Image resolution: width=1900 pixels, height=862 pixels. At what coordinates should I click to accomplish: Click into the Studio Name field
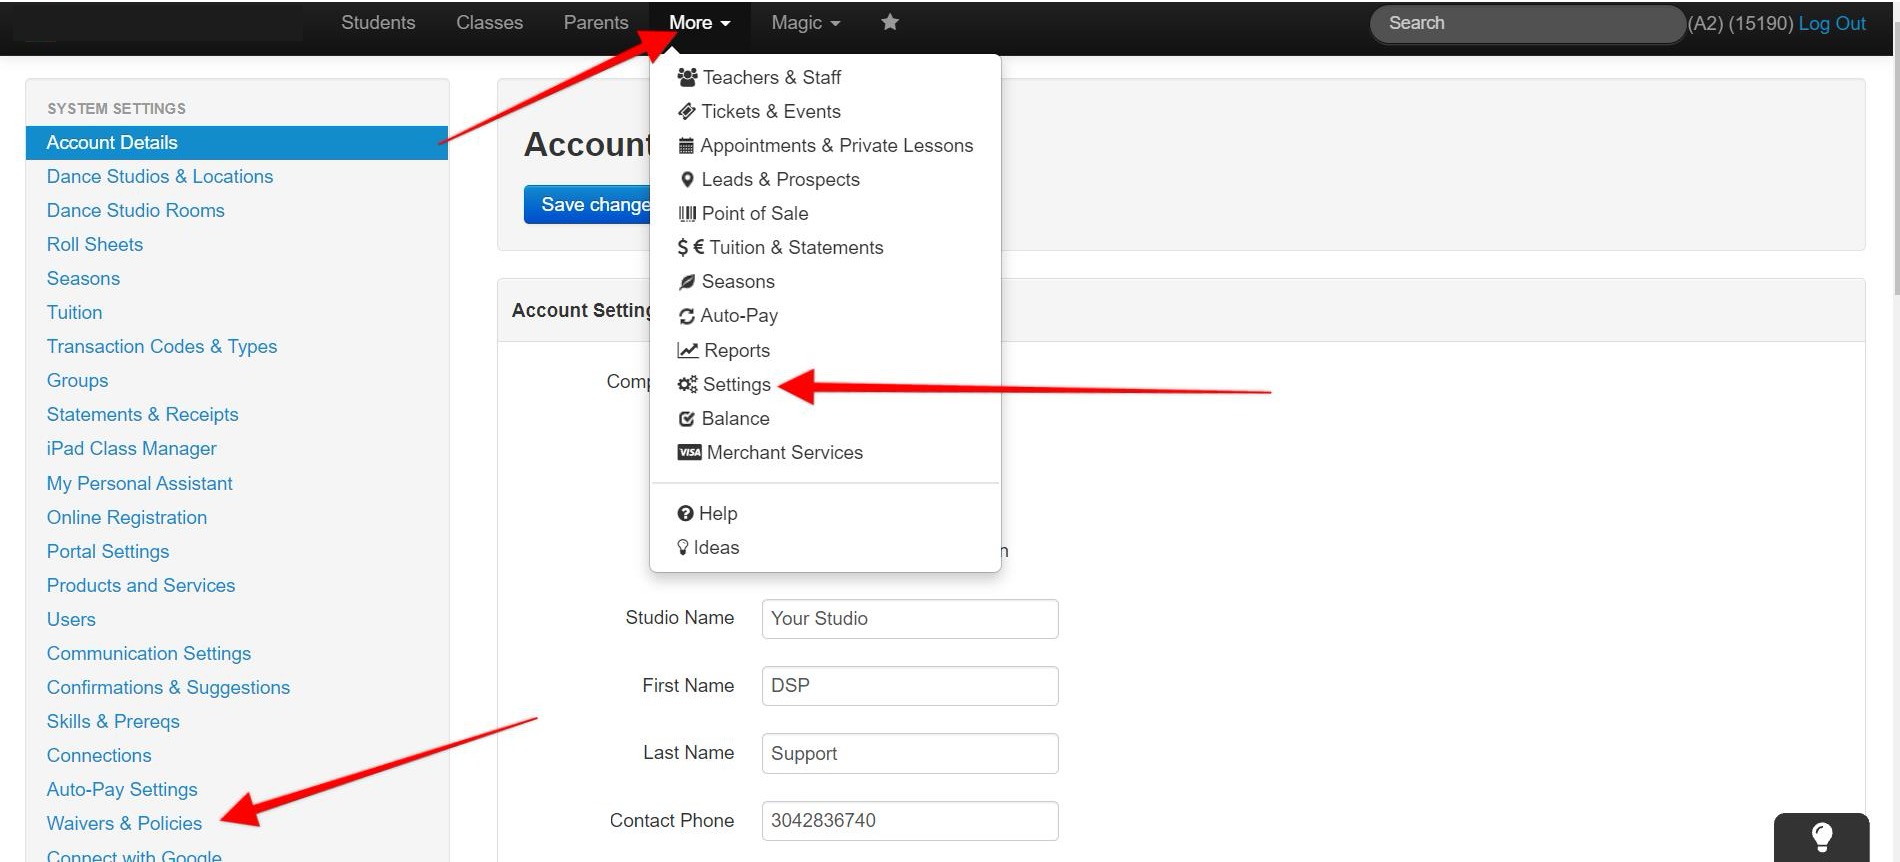click(x=909, y=618)
